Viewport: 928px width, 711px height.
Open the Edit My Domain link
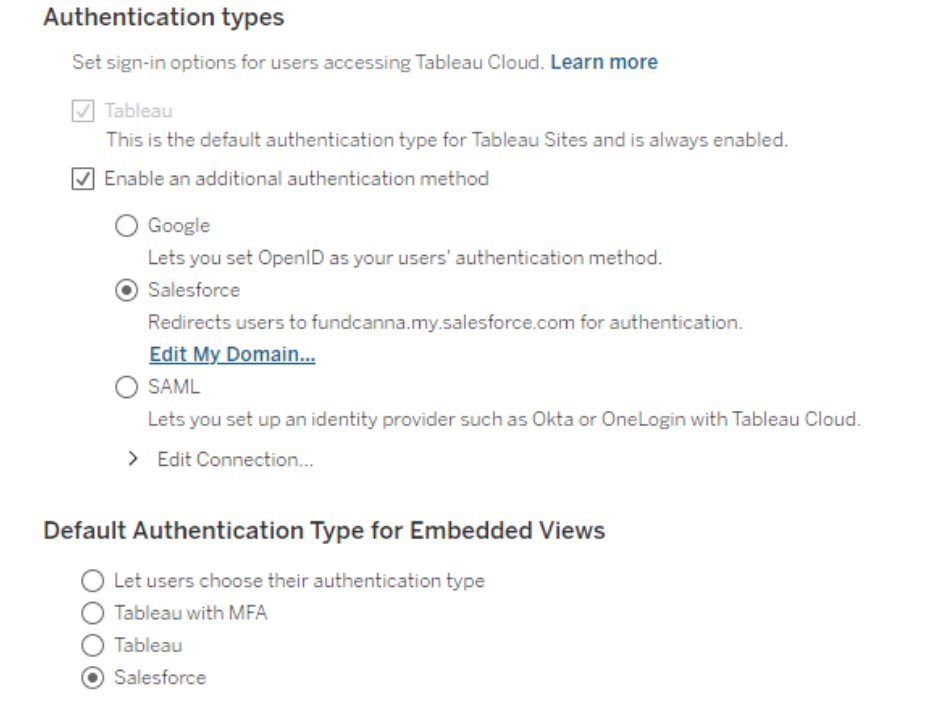pyautogui.click(x=232, y=354)
